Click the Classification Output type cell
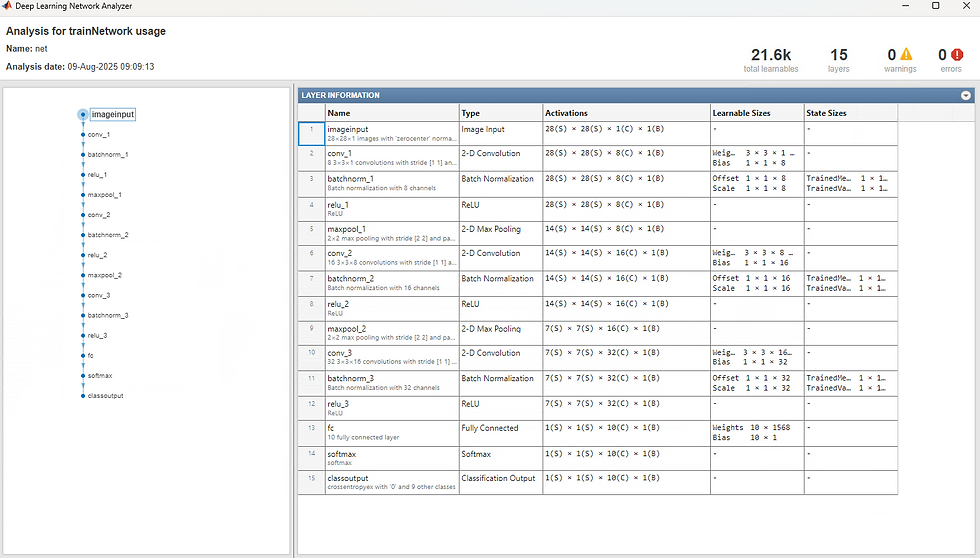 [x=501, y=482]
